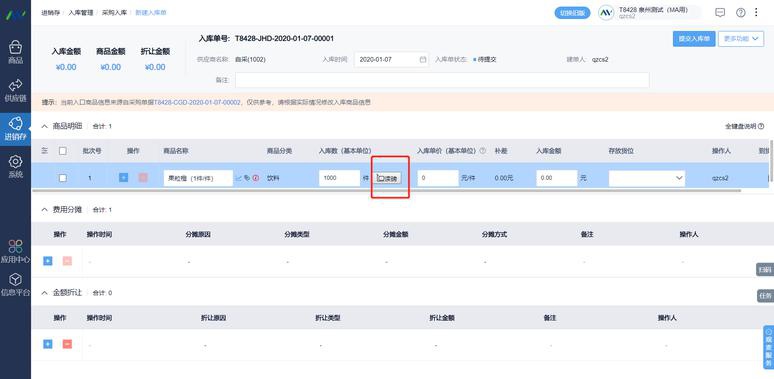This screenshot has height=379, width=774.
Task: Click the horizontal scrollbar under 商品明细 table
Action: coord(387,190)
